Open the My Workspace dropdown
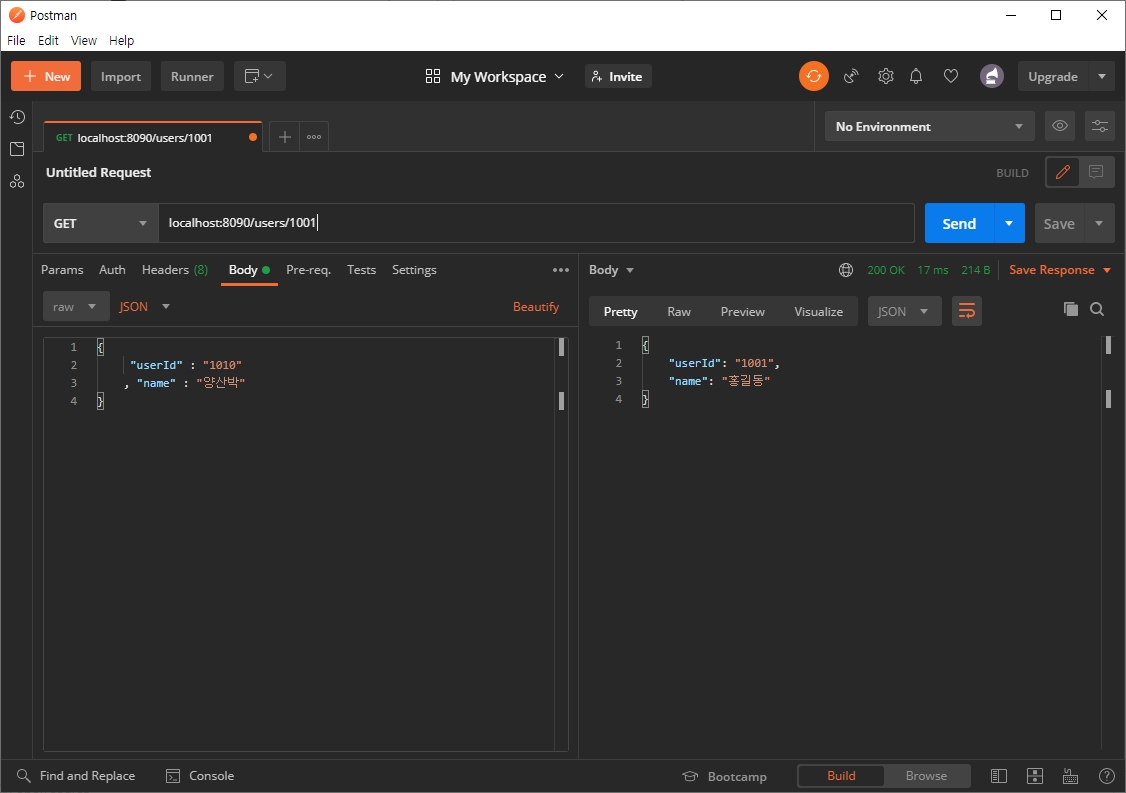The image size is (1126, 793). coord(495,76)
